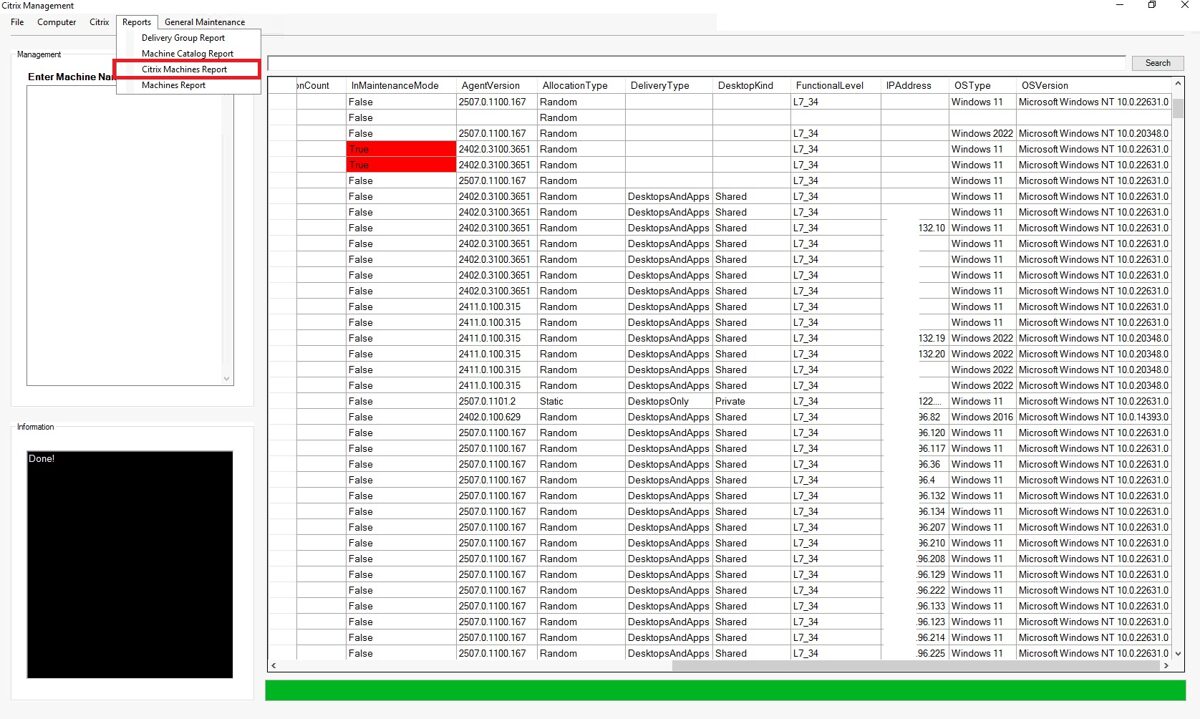1200x719 pixels.
Task: Select IP address cell ending 132.10
Action: coord(914,228)
